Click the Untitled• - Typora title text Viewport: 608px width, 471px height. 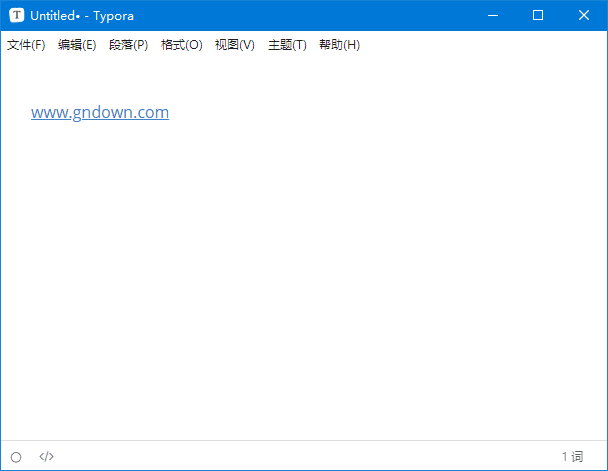coord(82,15)
